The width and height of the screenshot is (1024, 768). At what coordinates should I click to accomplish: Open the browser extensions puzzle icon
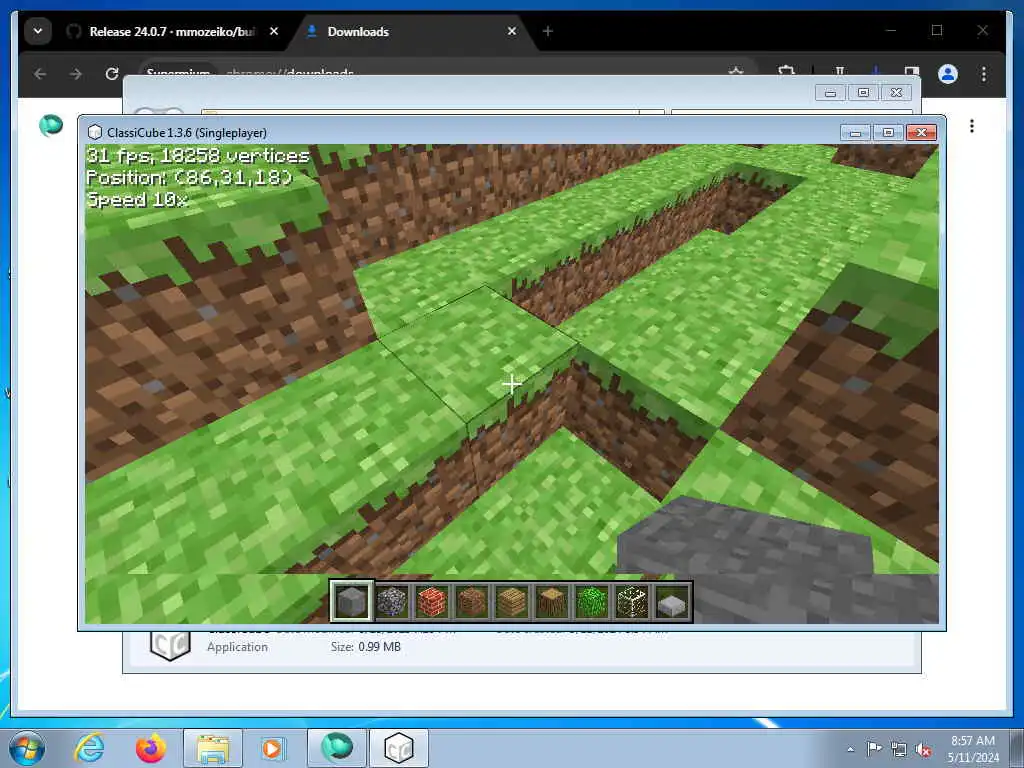tap(787, 71)
